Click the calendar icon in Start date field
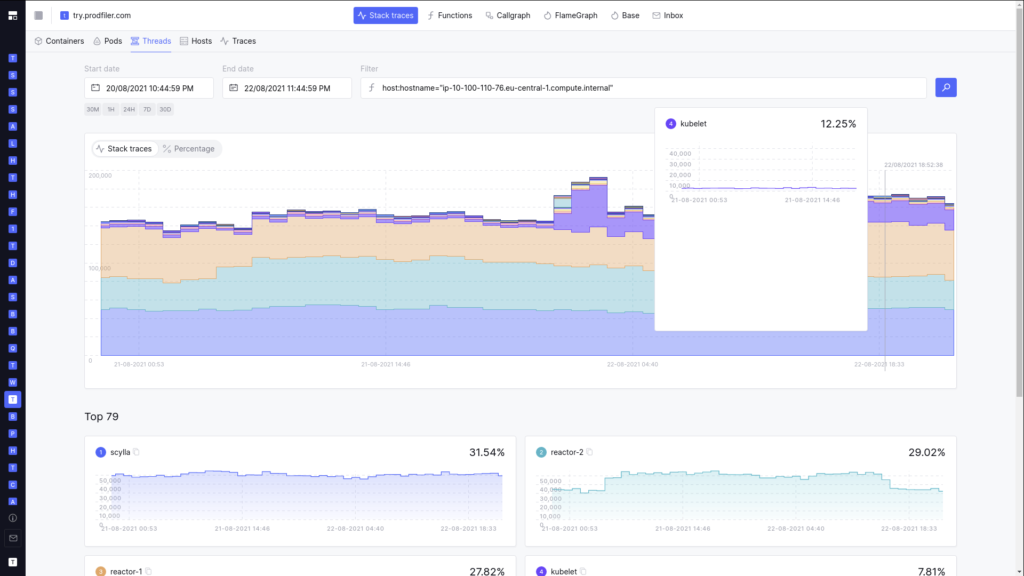This screenshot has width=1024, height=576. (x=95, y=88)
